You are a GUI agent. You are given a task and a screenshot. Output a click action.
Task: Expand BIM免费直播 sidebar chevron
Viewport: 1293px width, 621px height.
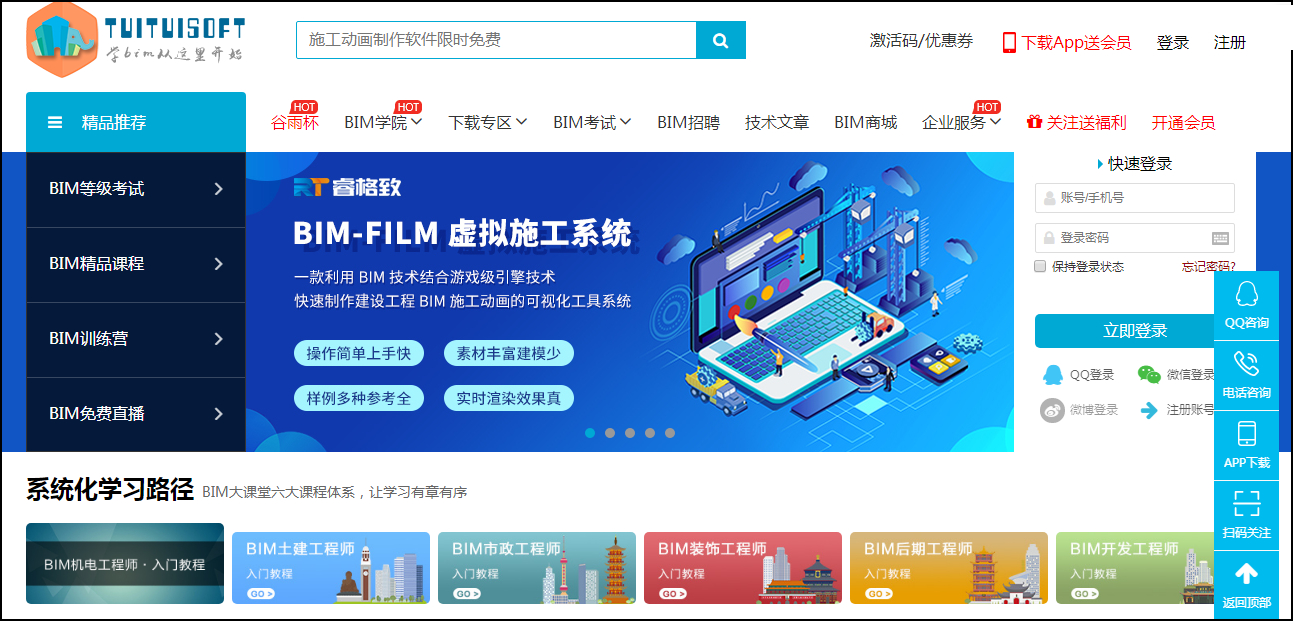218,414
